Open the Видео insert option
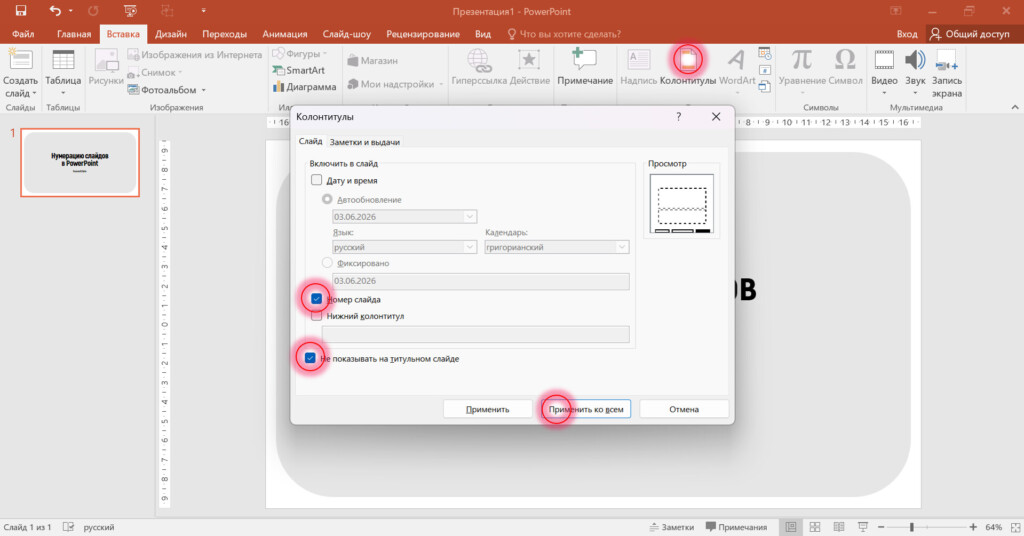The height and width of the screenshot is (536, 1024). (884, 72)
